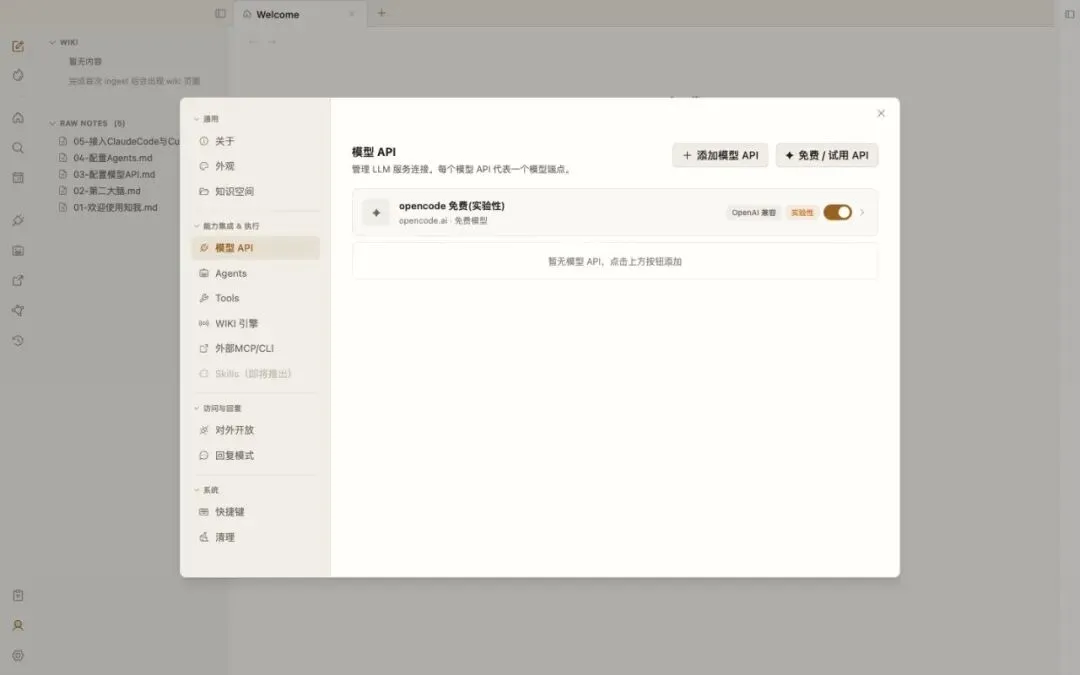This screenshot has height=675, width=1080.
Task: Open the settings gear icon
Action: pyautogui.click(x=18, y=656)
